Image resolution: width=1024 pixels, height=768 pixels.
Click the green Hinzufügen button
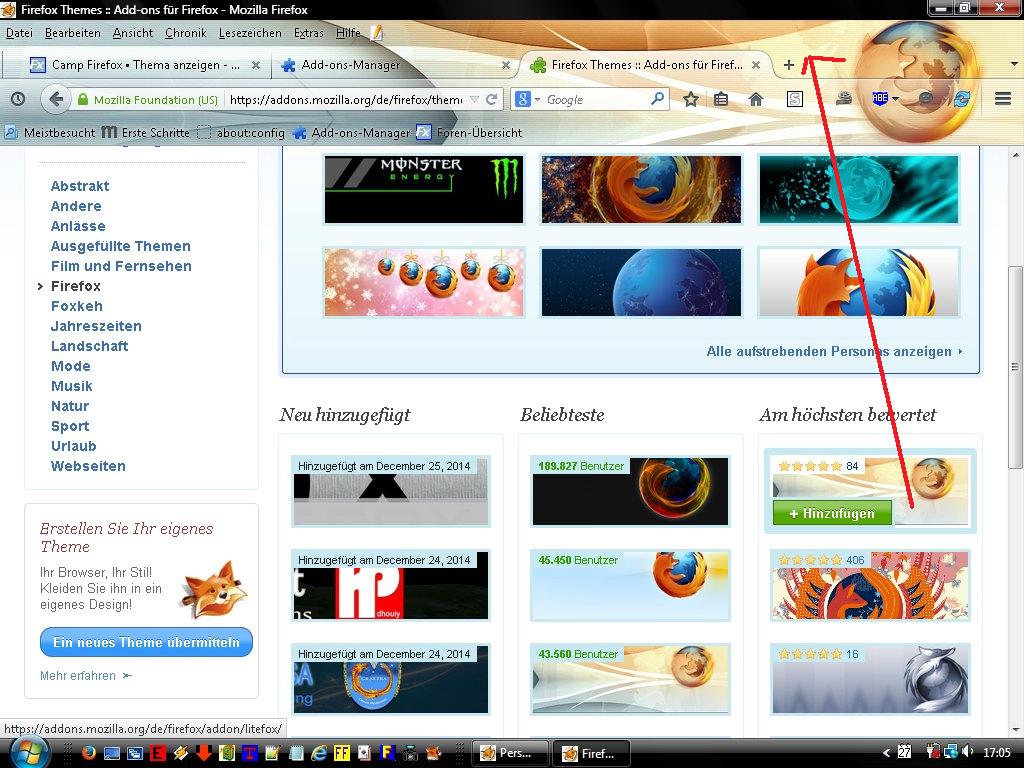[832, 513]
